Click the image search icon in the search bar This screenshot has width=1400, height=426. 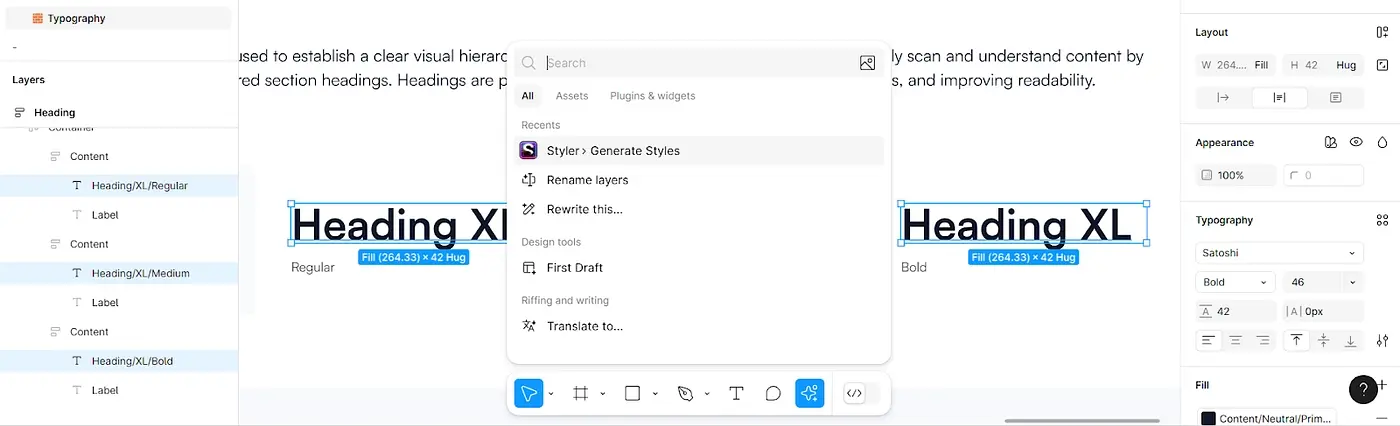pyautogui.click(x=867, y=63)
